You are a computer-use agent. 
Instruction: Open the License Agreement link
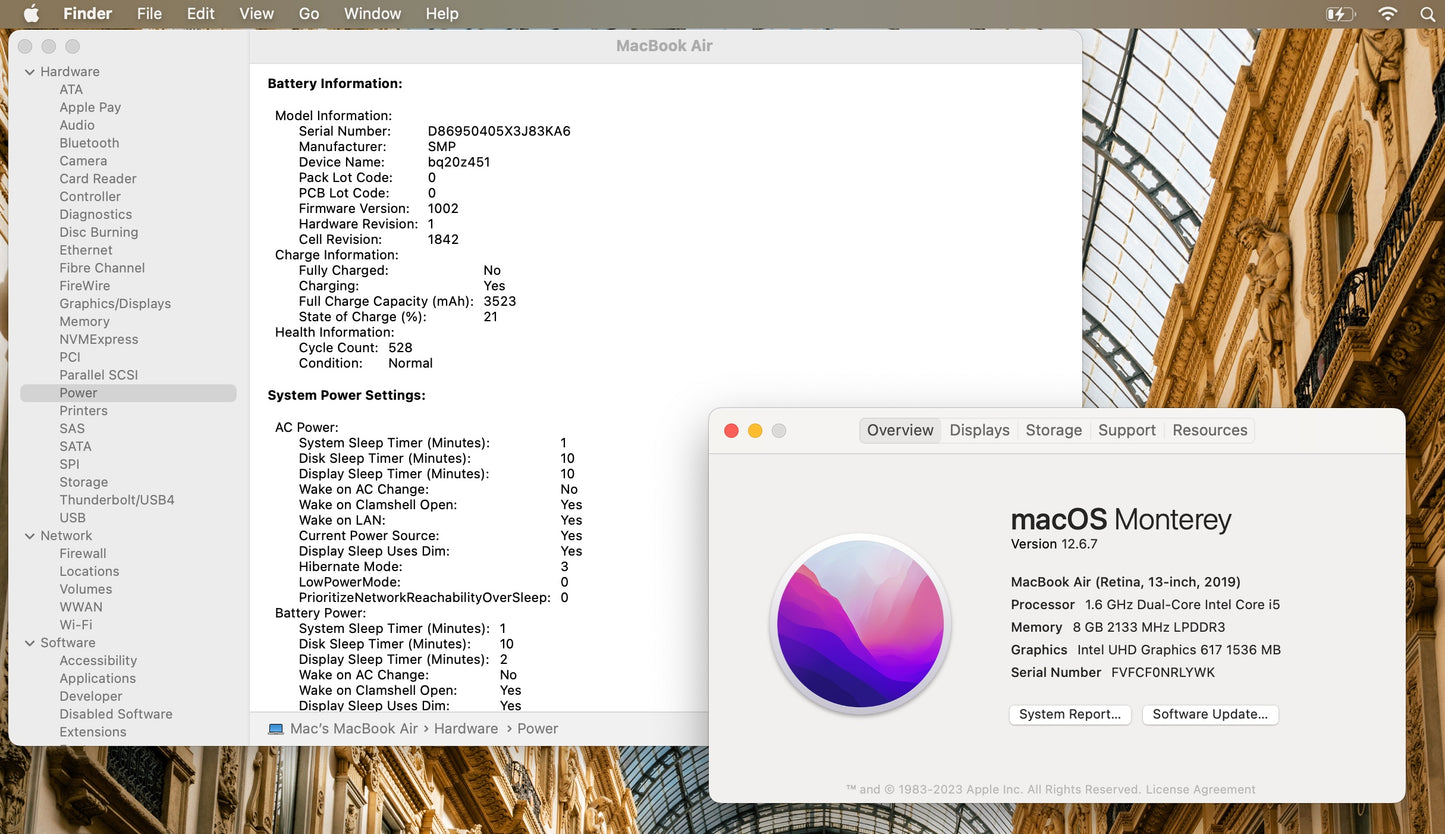tap(1200, 789)
